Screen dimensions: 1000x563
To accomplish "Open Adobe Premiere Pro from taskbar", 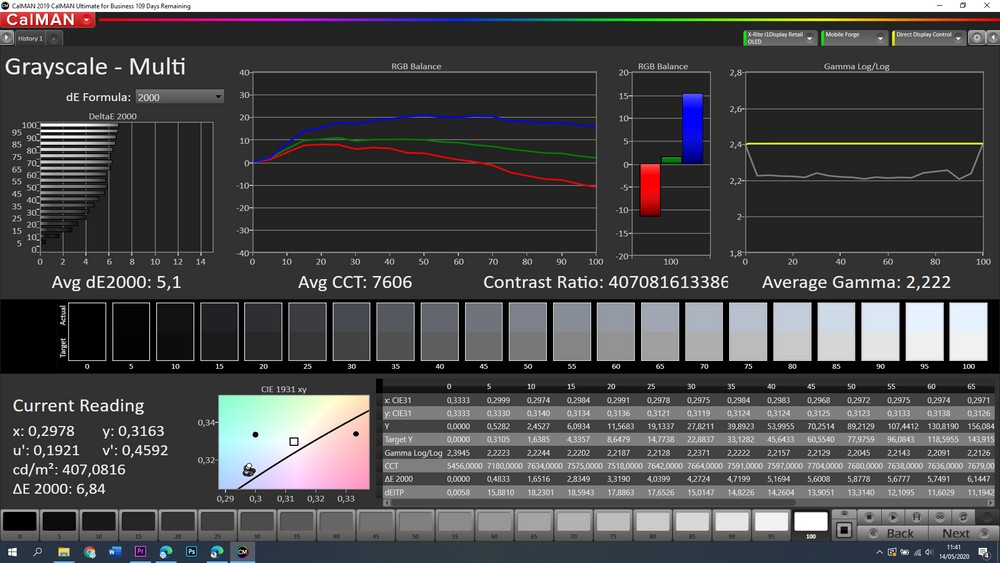I will point(140,552).
